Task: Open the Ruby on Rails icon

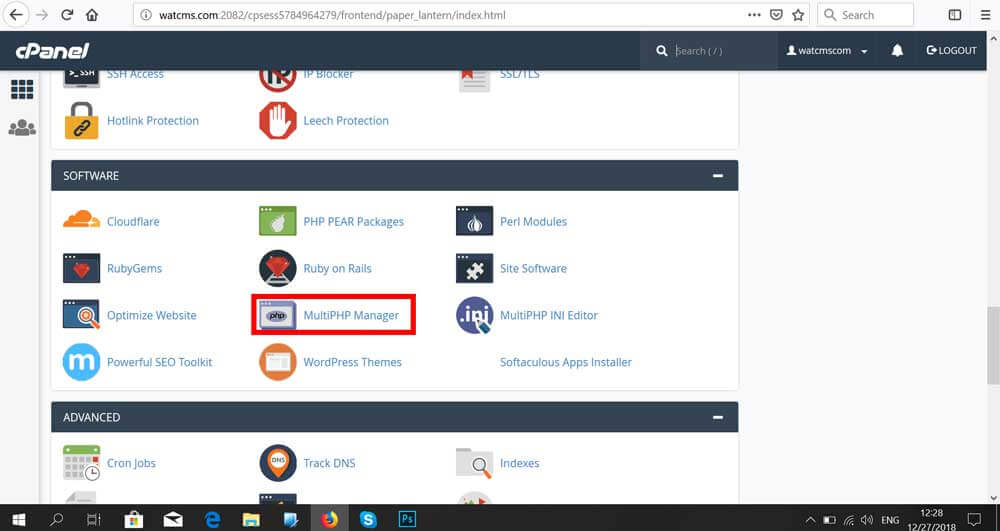Action: tap(277, 268)
